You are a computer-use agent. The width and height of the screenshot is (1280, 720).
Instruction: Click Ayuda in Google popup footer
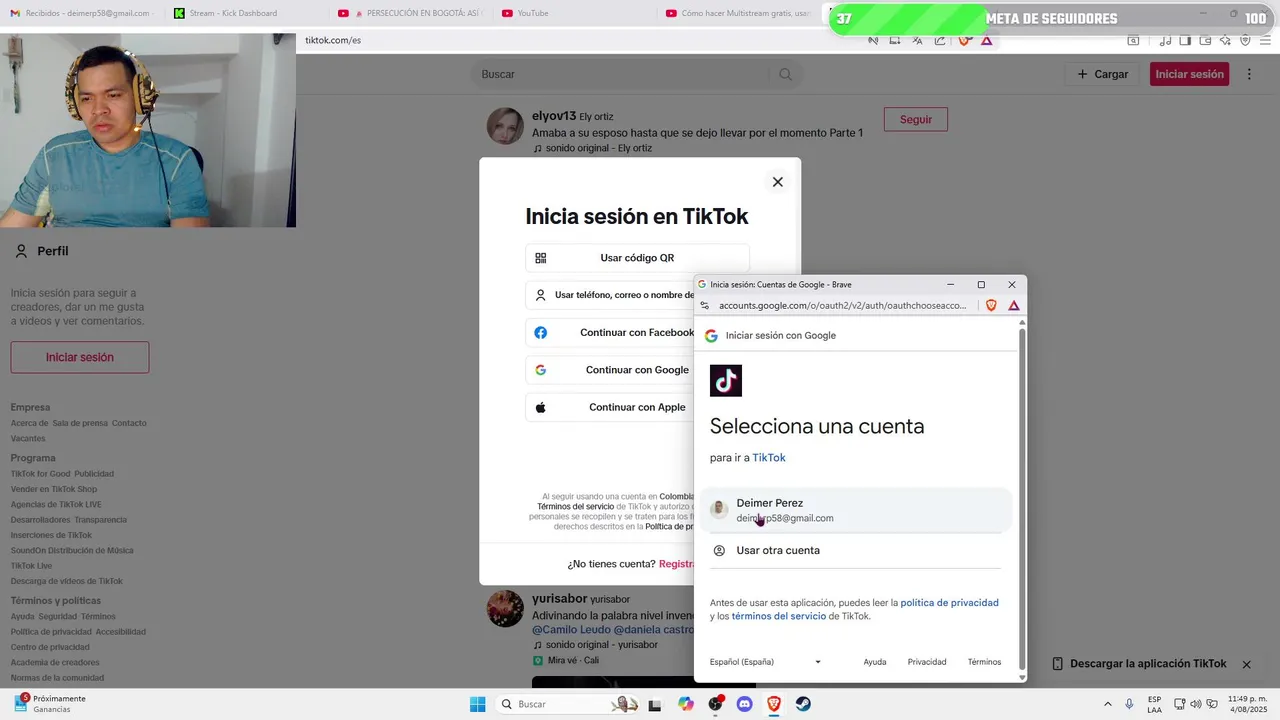[x=875, y=662]
